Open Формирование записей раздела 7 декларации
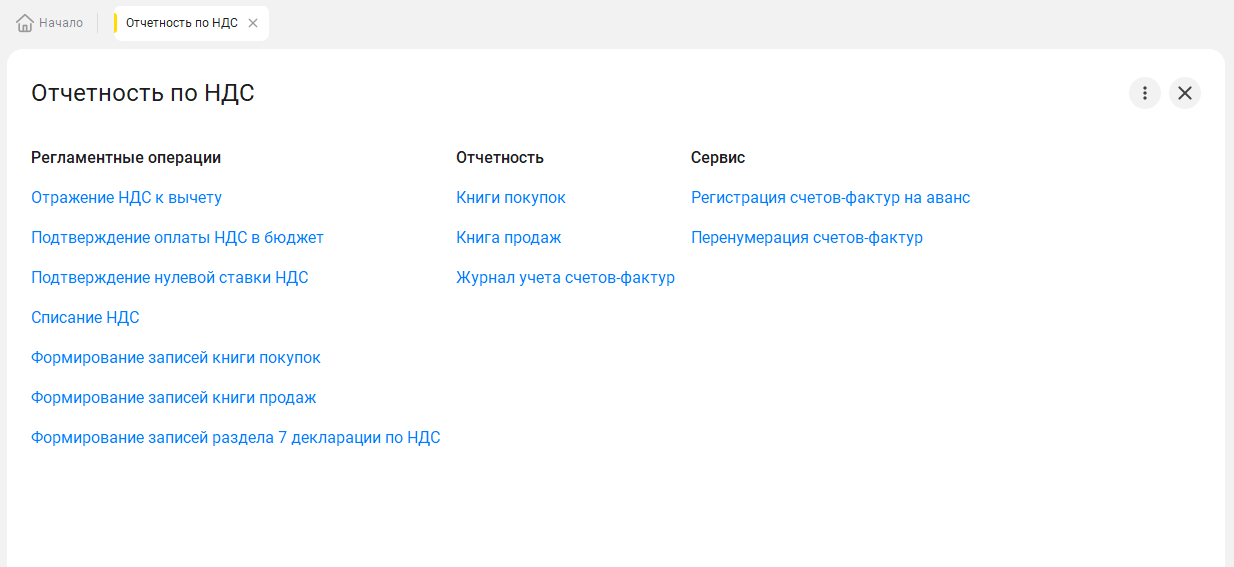Image resolution: width=1234 pixels, height=567 pixels. [235, 438]
